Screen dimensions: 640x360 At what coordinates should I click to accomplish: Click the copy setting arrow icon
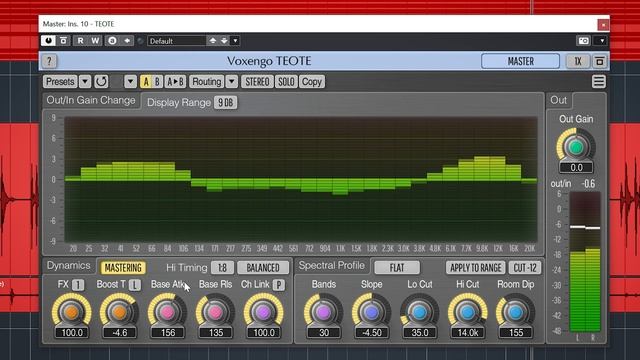127,41
